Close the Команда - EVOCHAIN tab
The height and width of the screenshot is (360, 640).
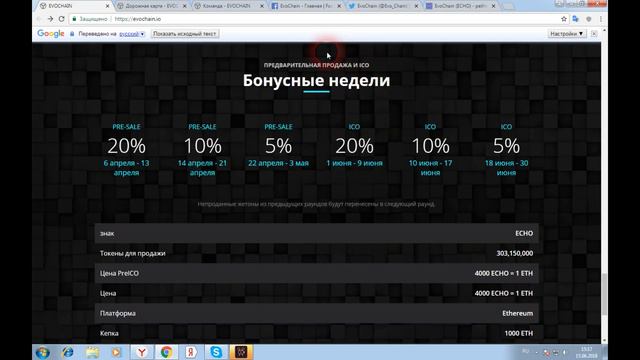(262, 6)
